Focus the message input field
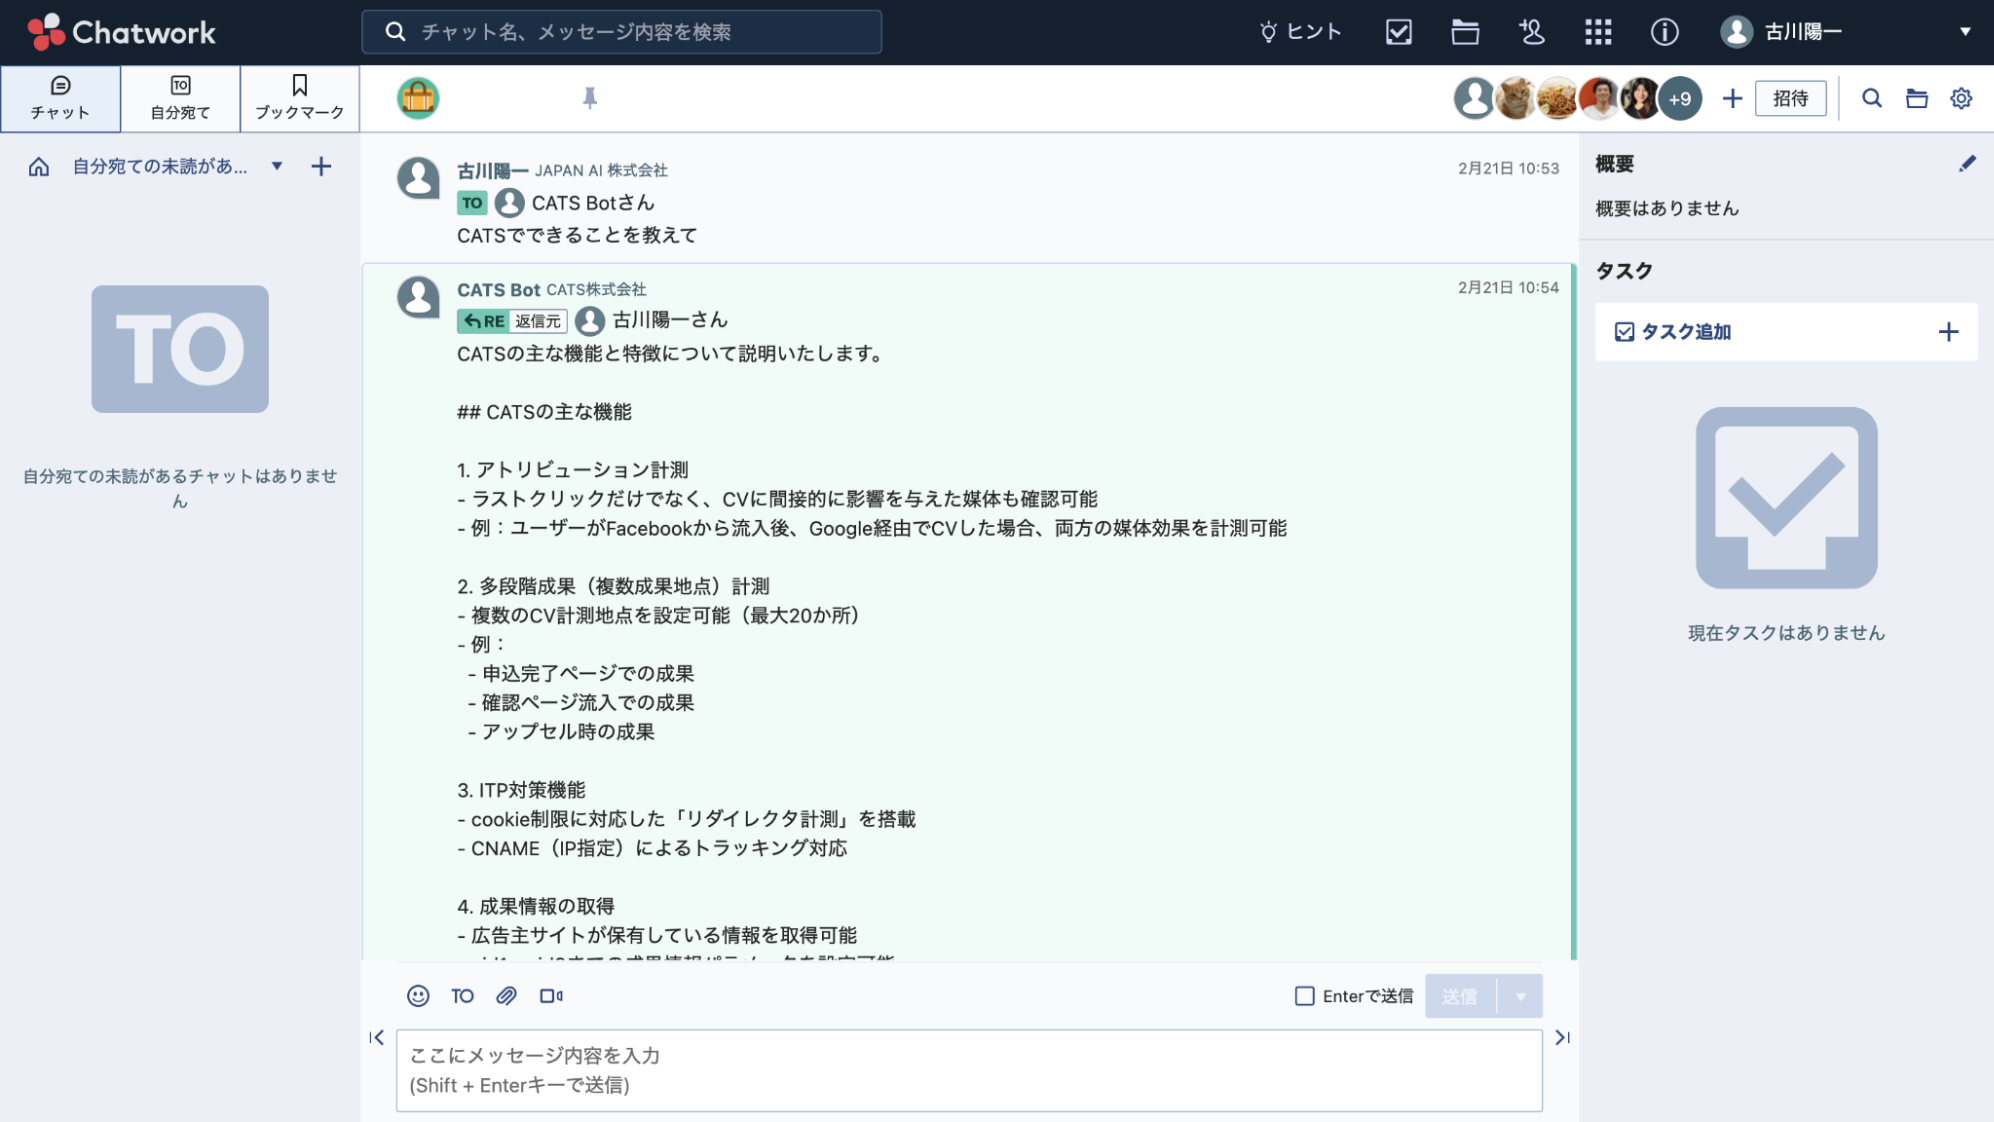The height and width of the screenshot is (1122, 1994). pos(969,1070)
